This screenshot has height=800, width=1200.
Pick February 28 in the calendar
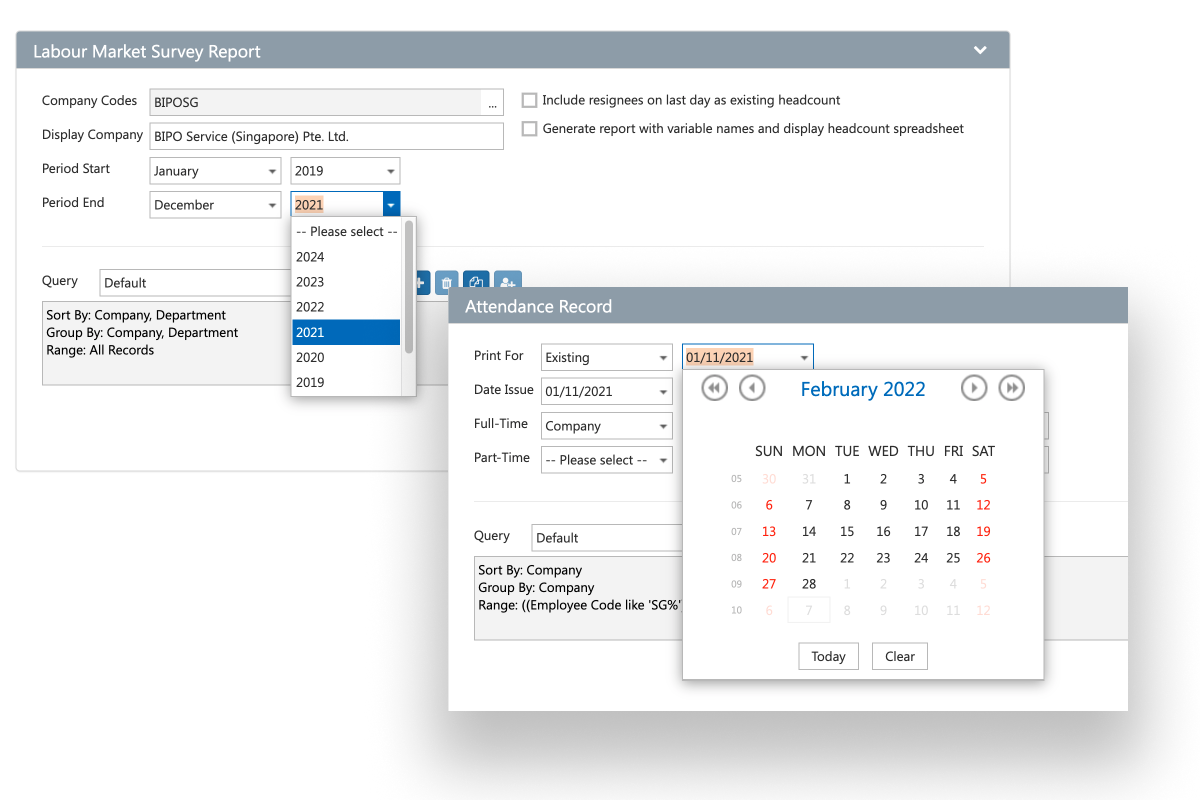click(809, 584)
